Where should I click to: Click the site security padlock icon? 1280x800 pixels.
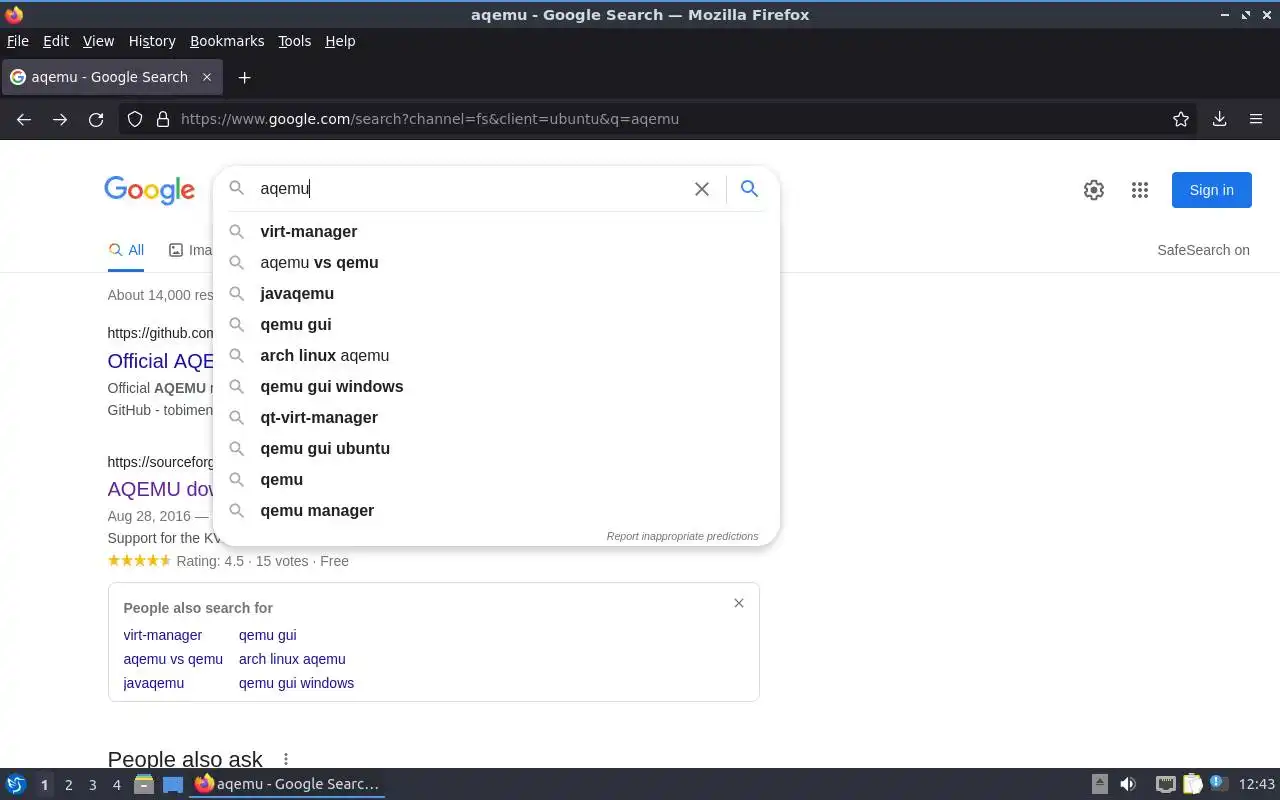coord(163,119)
